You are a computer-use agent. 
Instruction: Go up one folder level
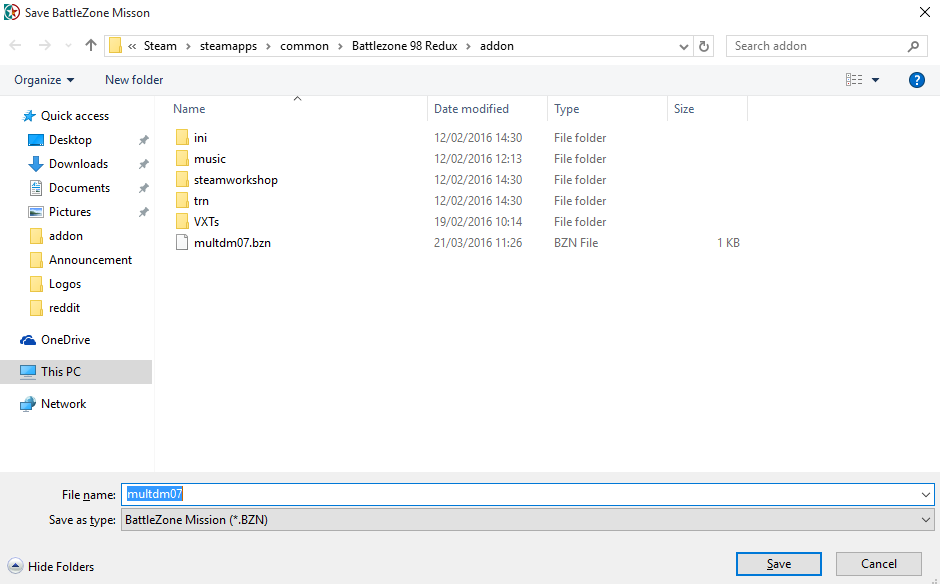[91, 46]
